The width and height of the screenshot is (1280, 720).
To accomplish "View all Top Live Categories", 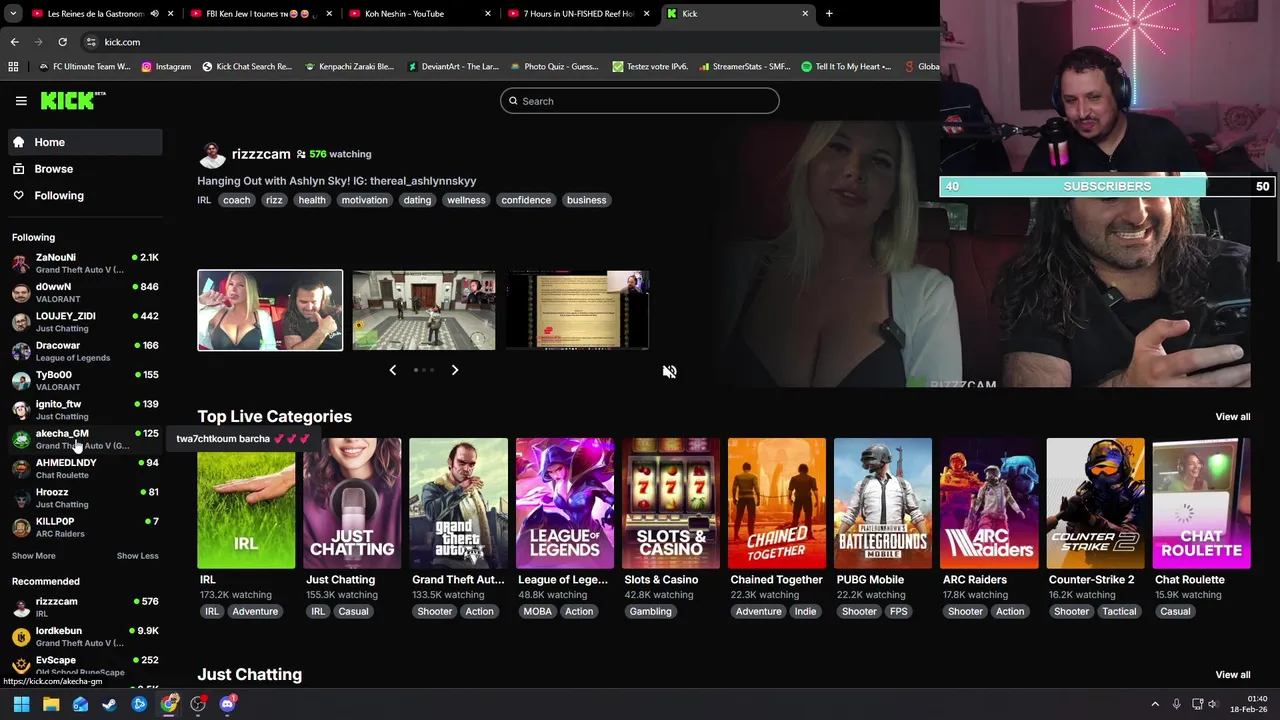I will [1232, 417].
